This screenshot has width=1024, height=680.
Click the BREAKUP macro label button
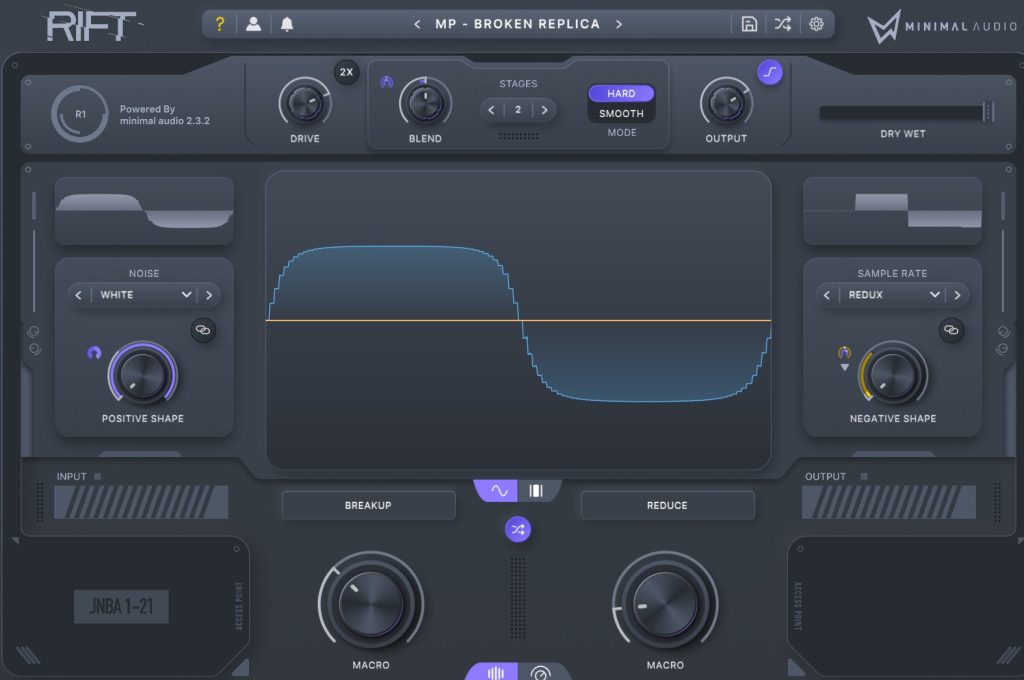click(x=368, y=505)
